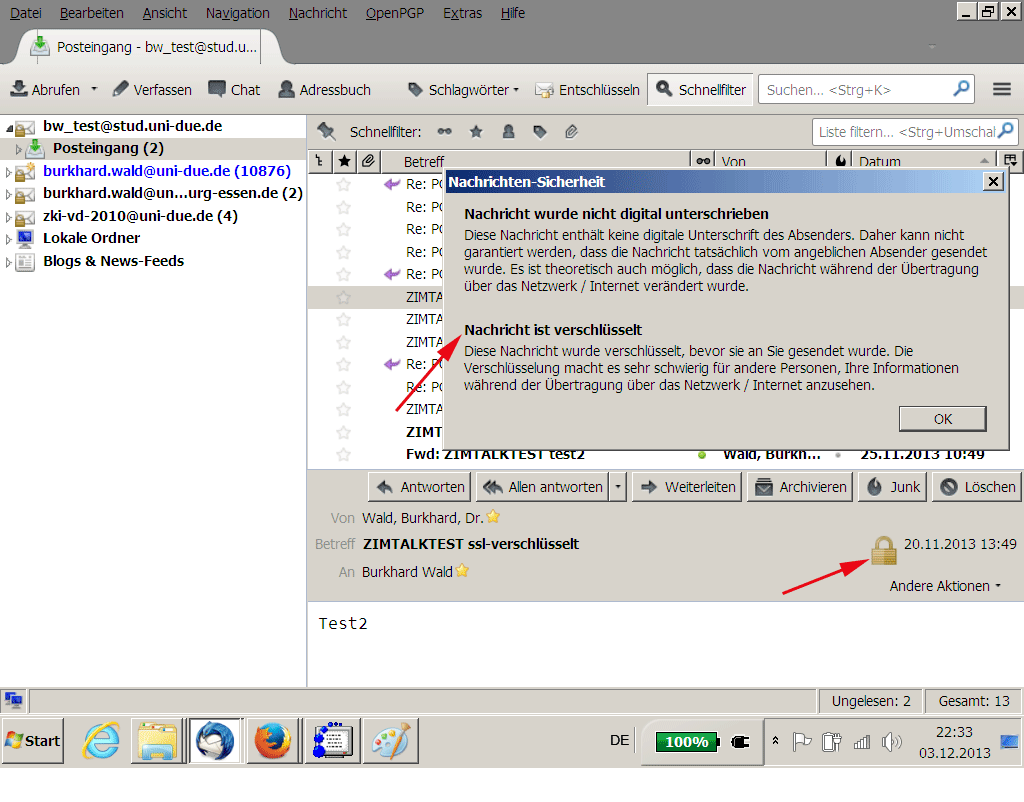Click the Antworten reply button
1024x802 pixels.
pyautogui.click(x=420, y=487)
